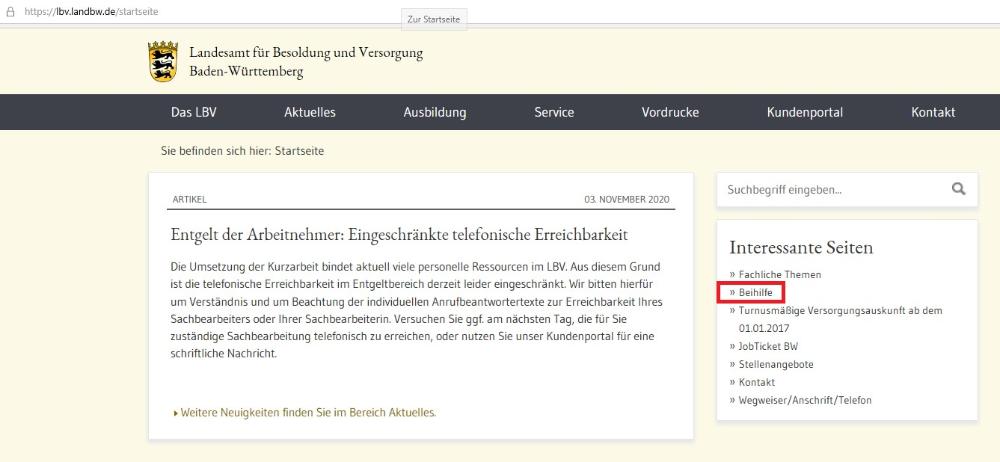This screenshot has height=462, width=1000.
Task: Click the padlock icon in address bar
Action: [11, 11]
